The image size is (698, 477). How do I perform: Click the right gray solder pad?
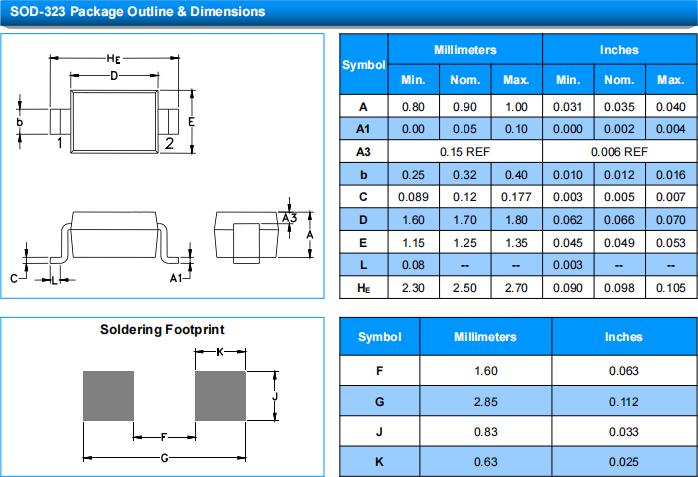coord(220,396)
